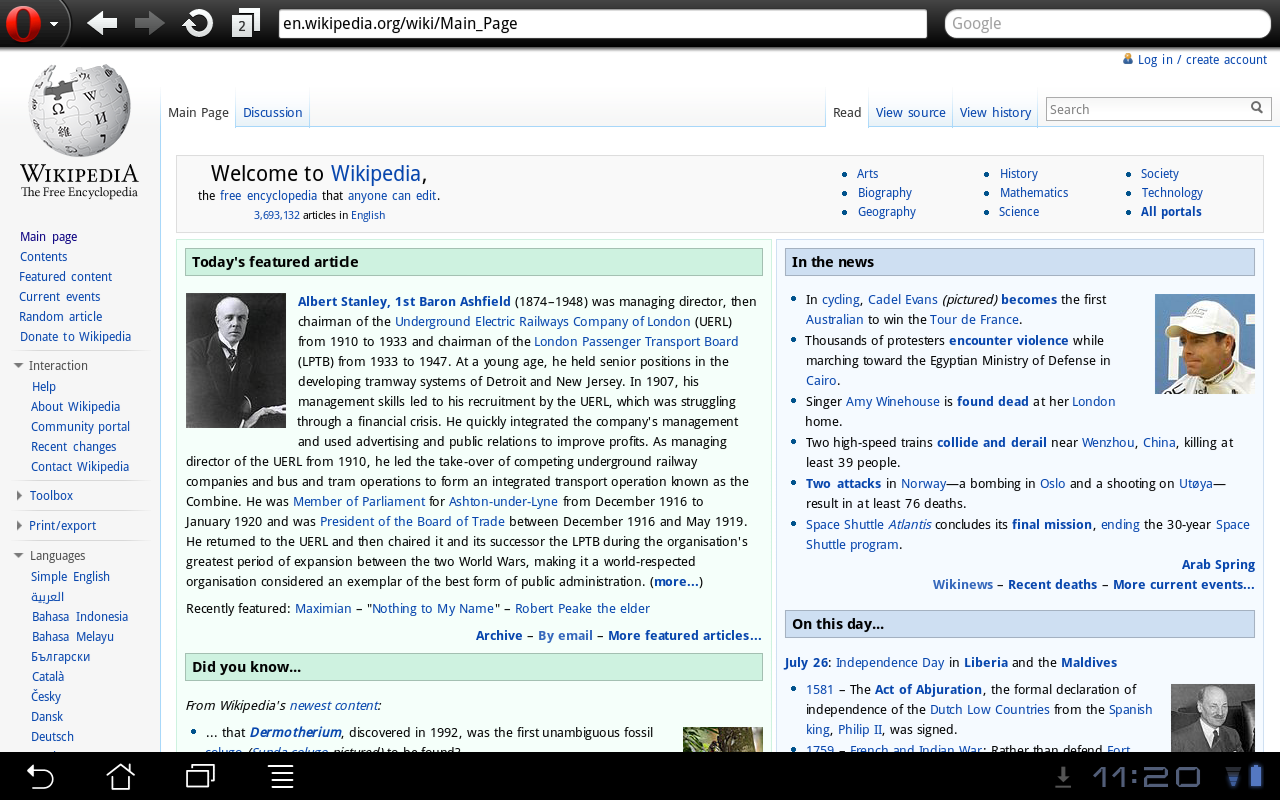Open the Technology portal link
This screenshot has width=1280, height=800.
point(1172,193)
